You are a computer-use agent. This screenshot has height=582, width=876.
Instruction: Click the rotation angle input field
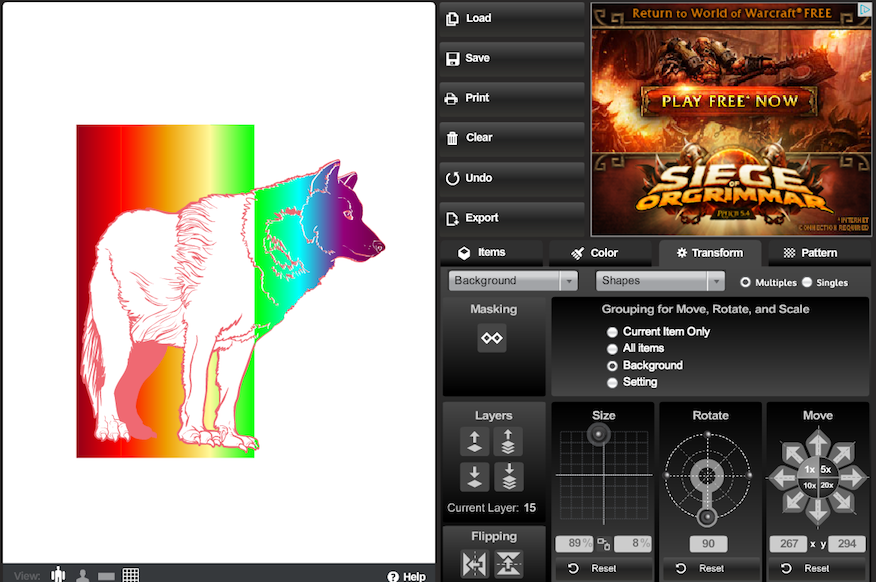tap(709, 544)
